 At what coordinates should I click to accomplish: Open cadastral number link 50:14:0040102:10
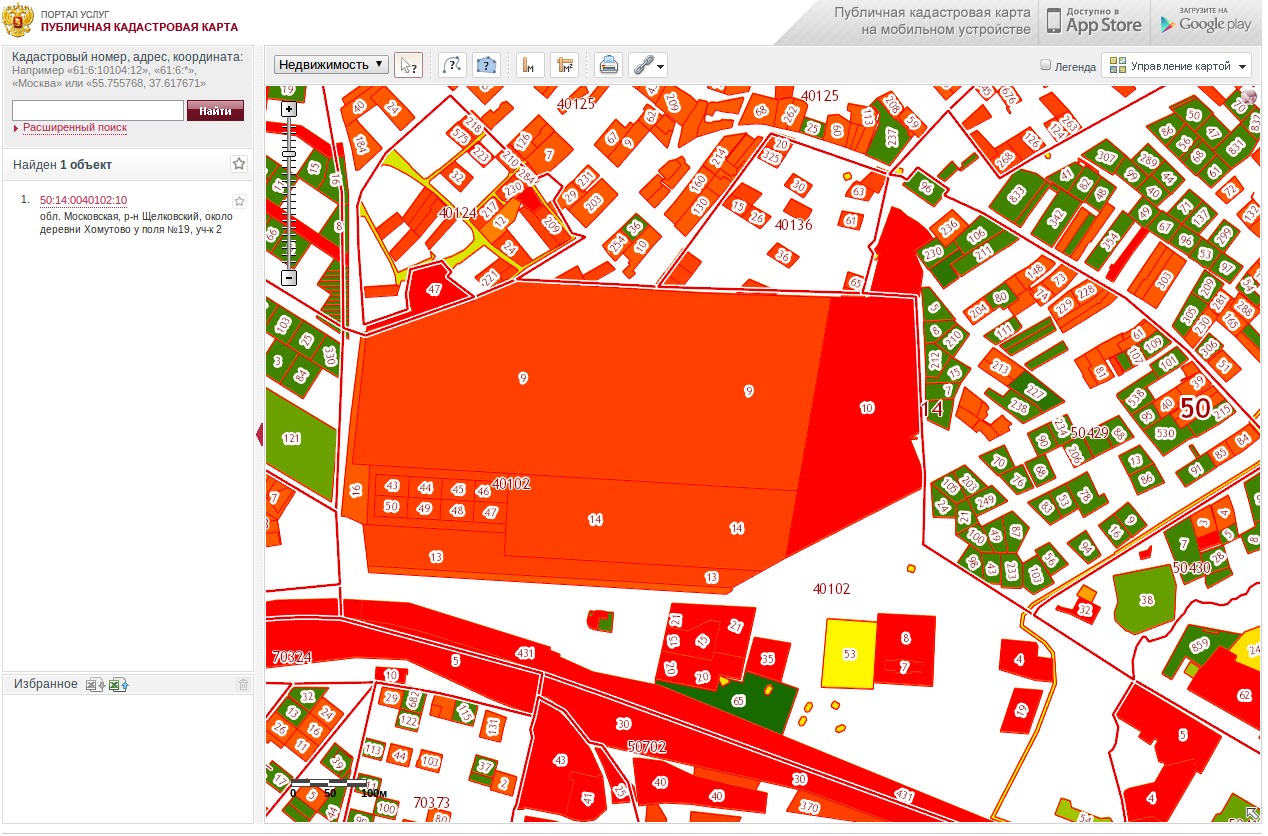(83, 200)
